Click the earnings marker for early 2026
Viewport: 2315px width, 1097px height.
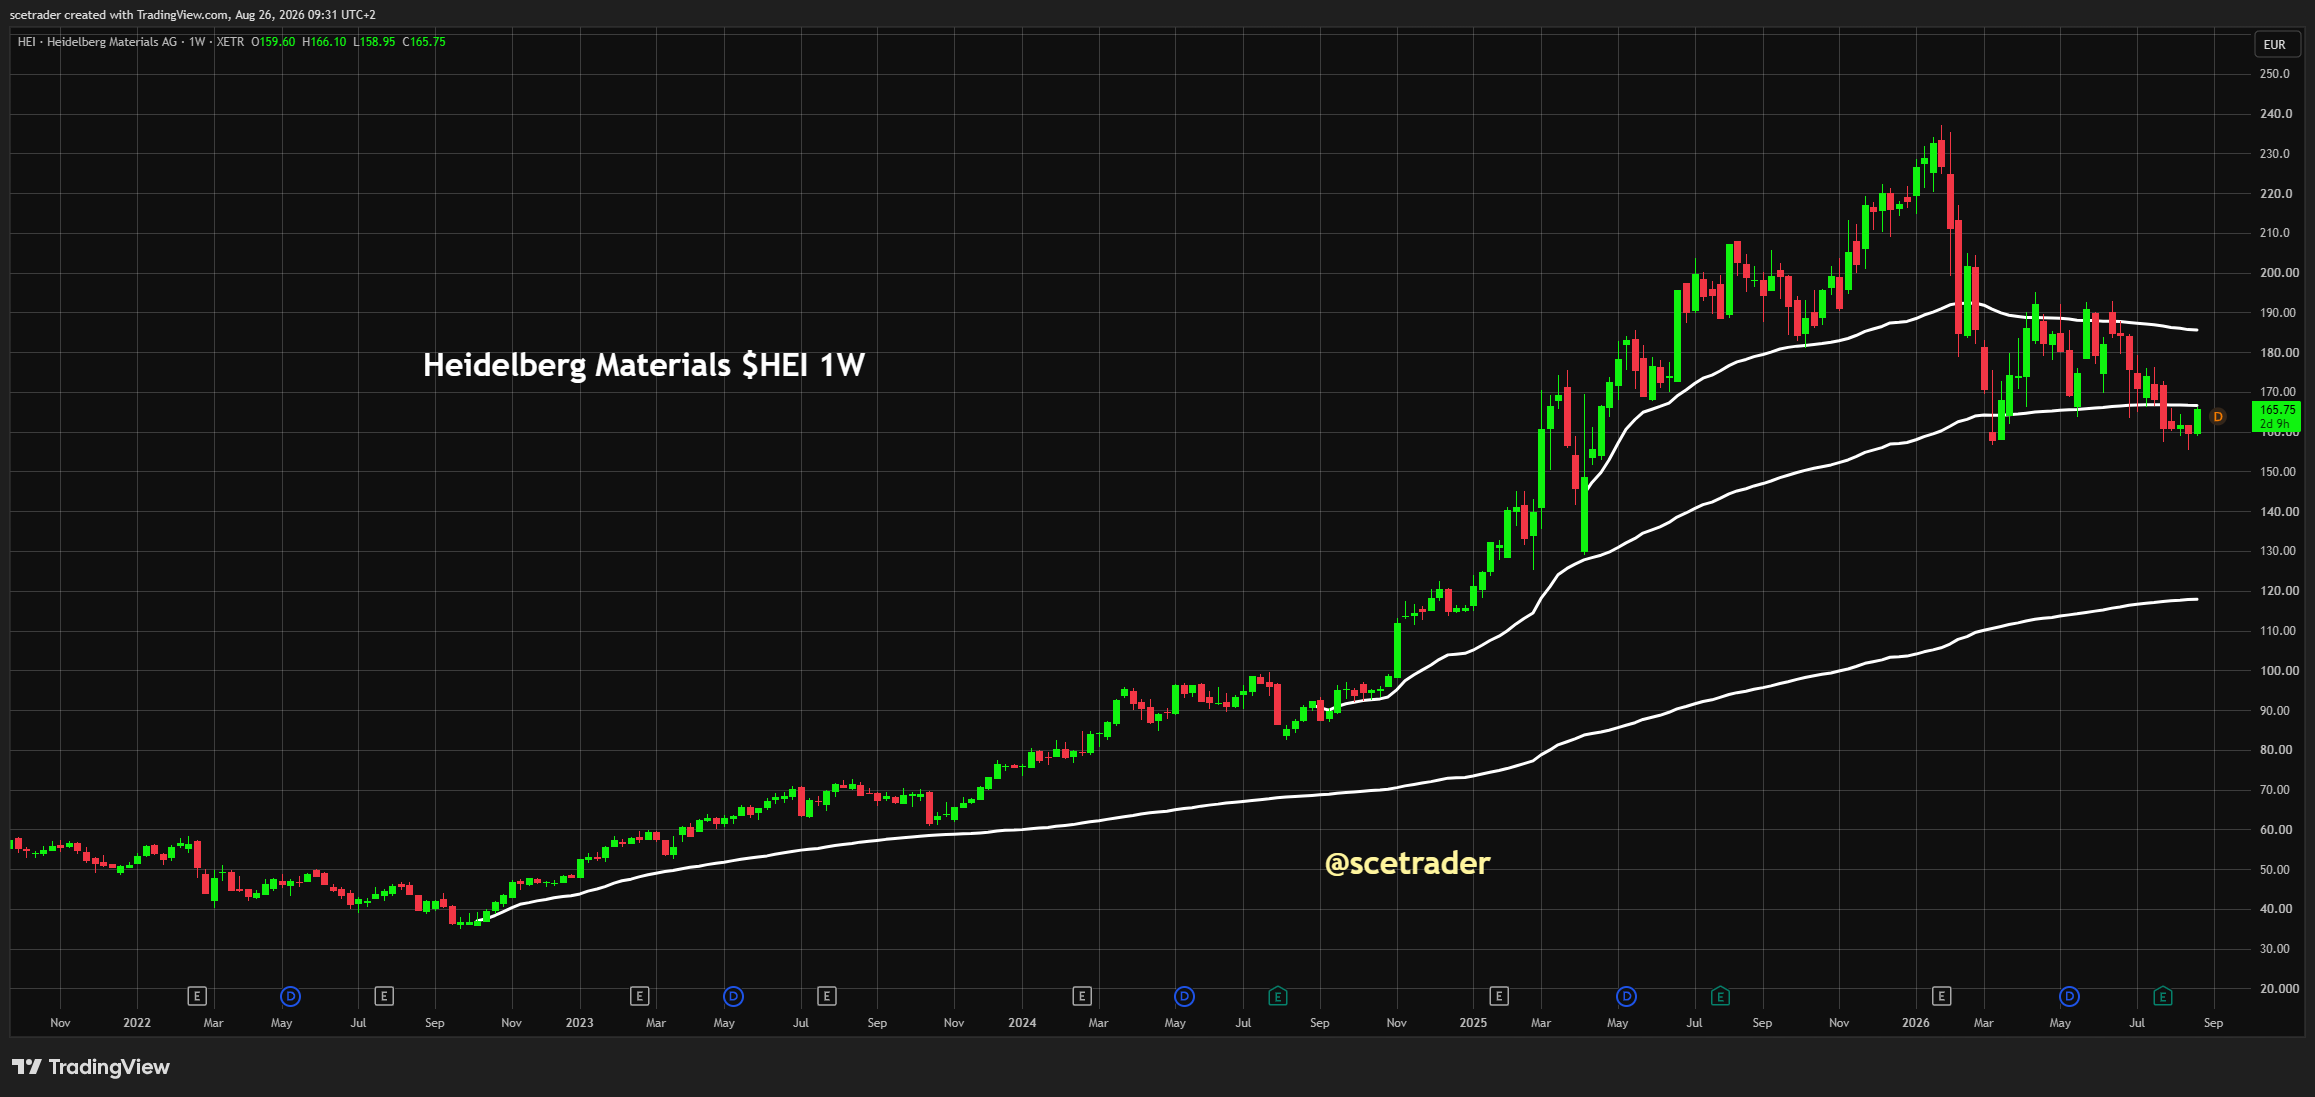(x=1942, y=996)
